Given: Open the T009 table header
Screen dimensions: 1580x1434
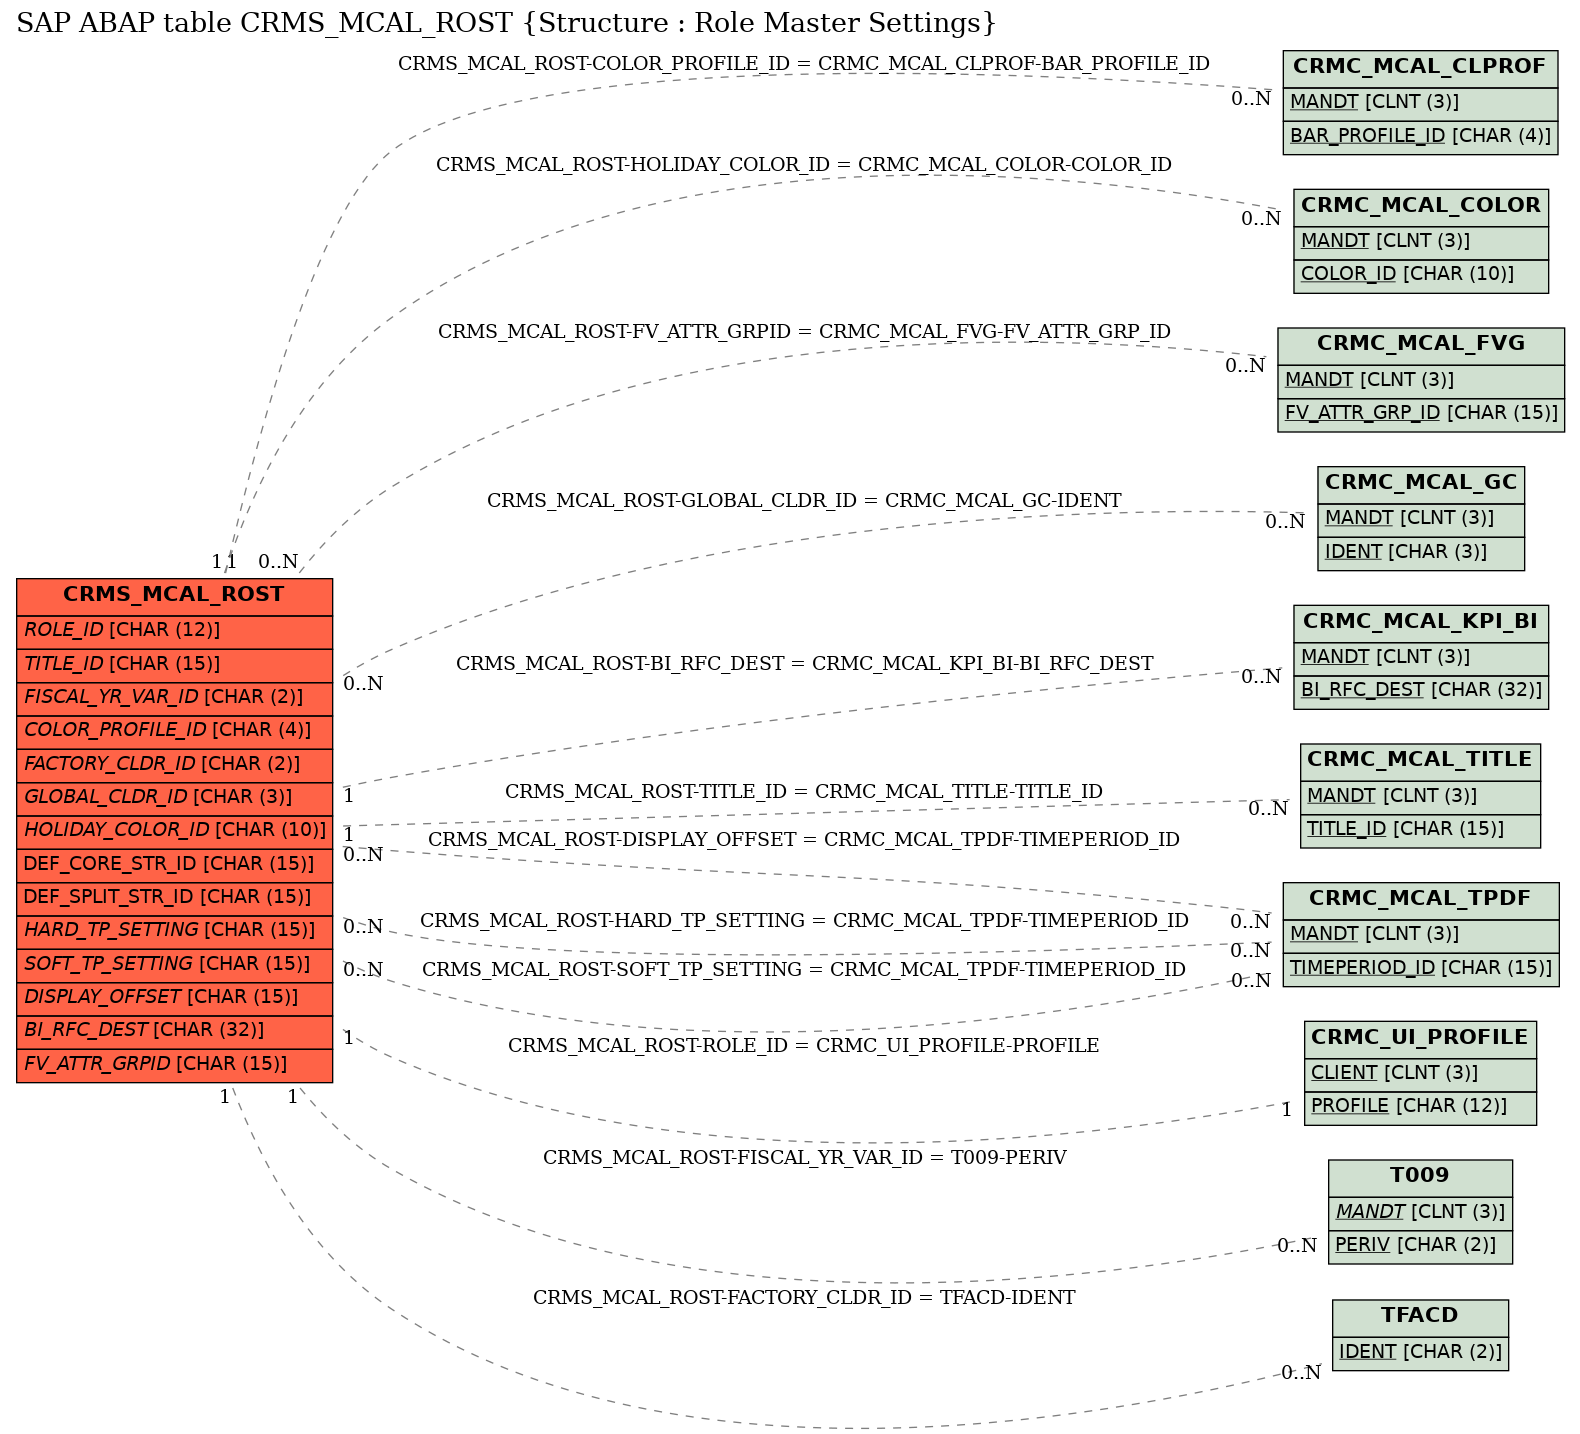Looking at the screenshot, I should pos(1420,1177).
